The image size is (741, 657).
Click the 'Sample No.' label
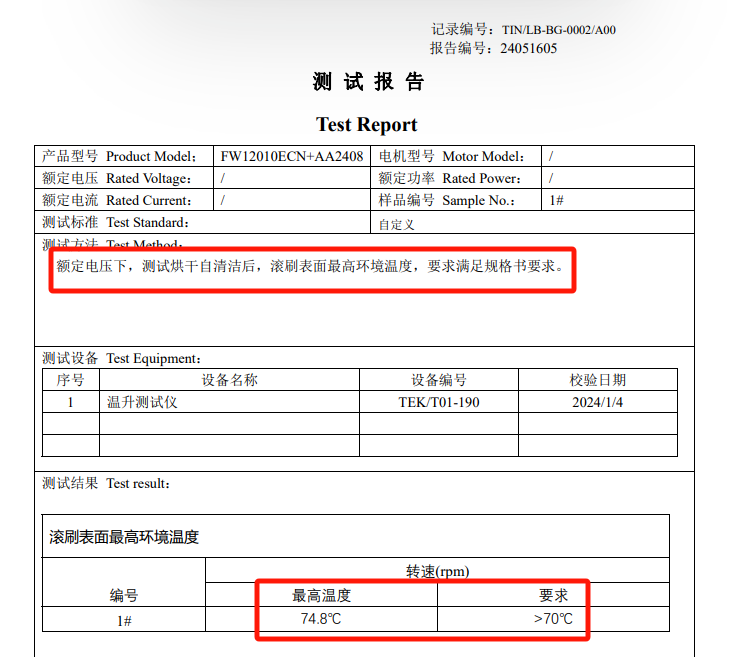point(446,200)
